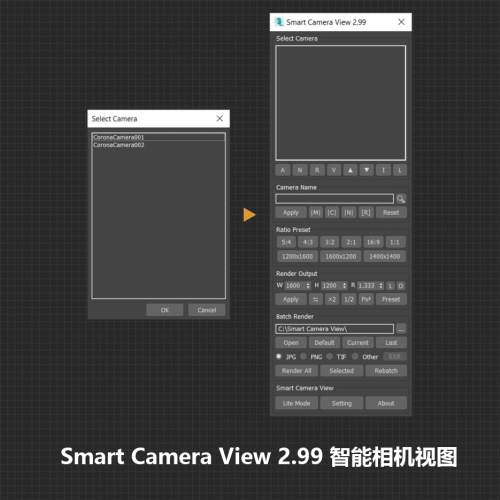Click the ratio spinner arrows next to 1.333
The width and height of the screenshot is (500, 500).
381,286
